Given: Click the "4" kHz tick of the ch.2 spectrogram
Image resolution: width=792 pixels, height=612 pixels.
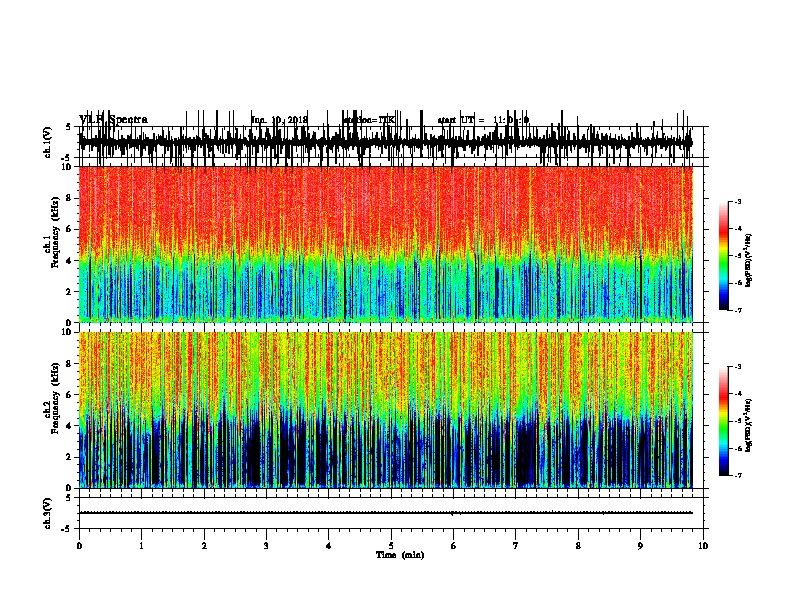Looking at the screenshot, I should (70, 426).
